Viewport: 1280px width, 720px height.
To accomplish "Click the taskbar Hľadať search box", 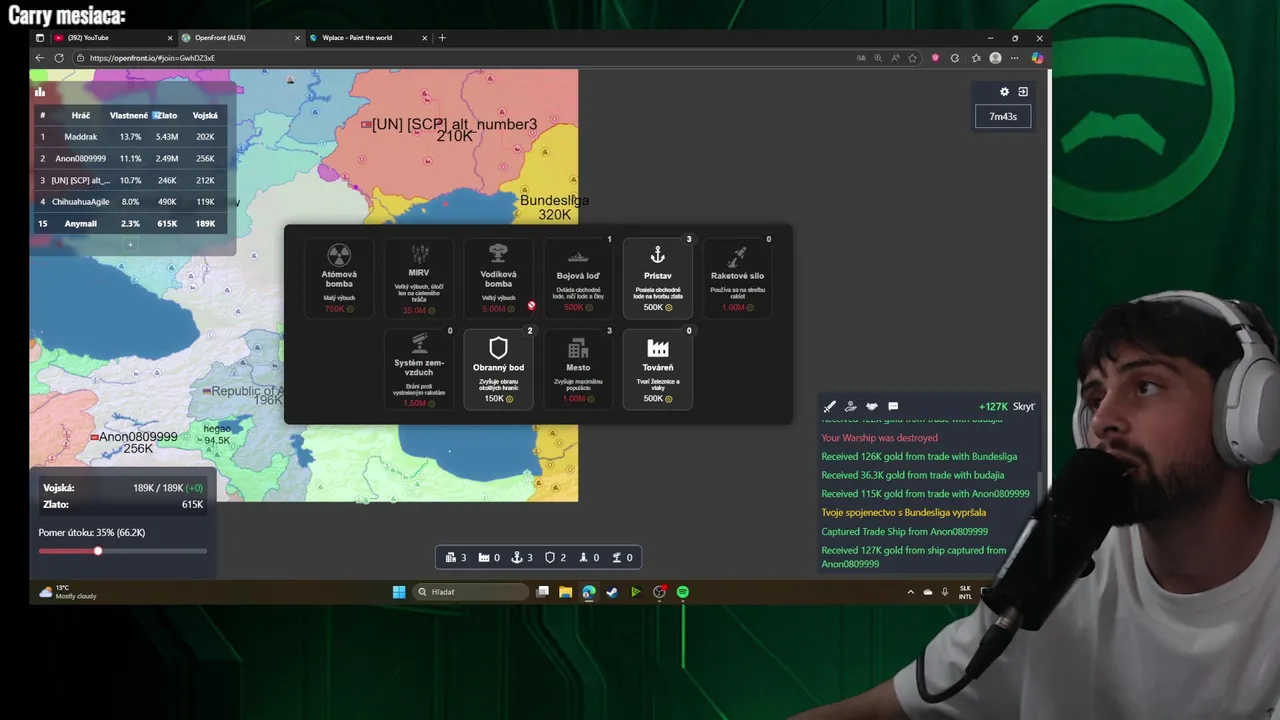I will [470, 592].
